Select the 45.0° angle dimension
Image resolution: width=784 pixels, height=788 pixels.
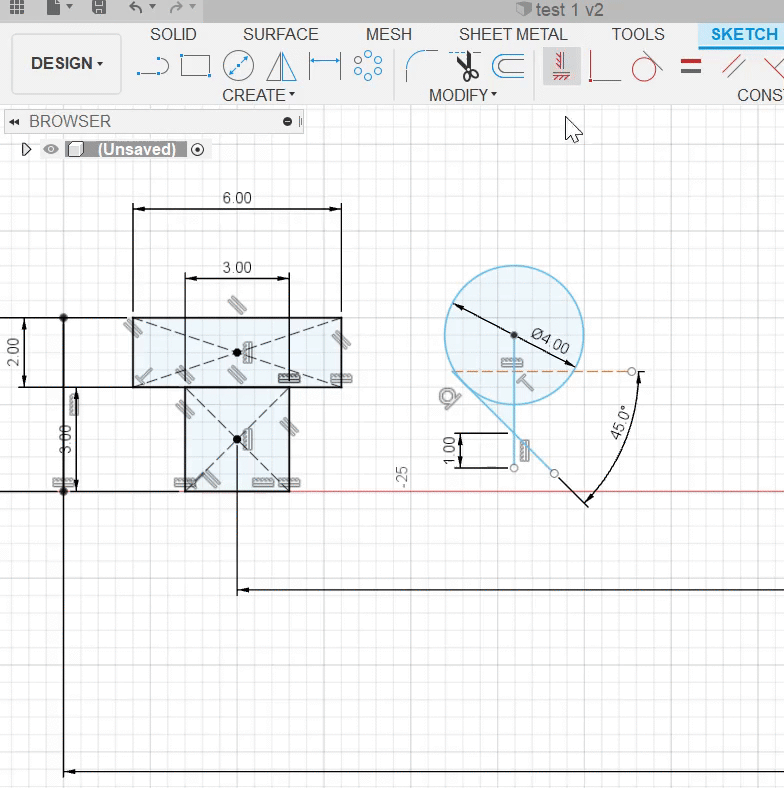pyautogui.click(x=620, y=422)
